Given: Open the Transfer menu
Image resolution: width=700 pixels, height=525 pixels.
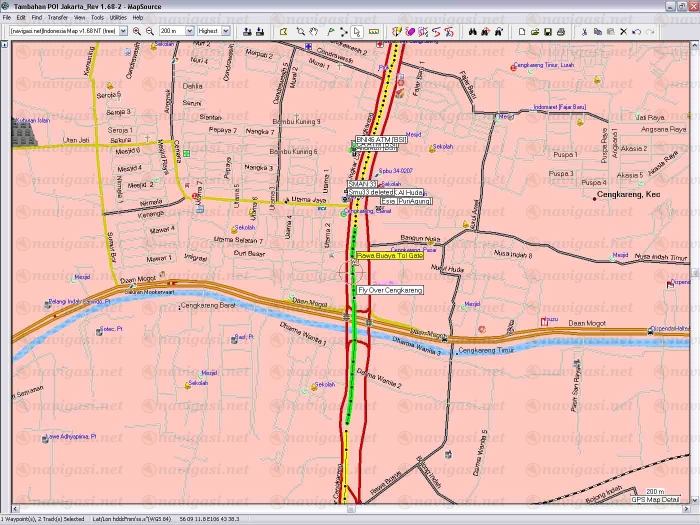Looking at the screenshot, I should pyautogui.click(x=58, y=18).
